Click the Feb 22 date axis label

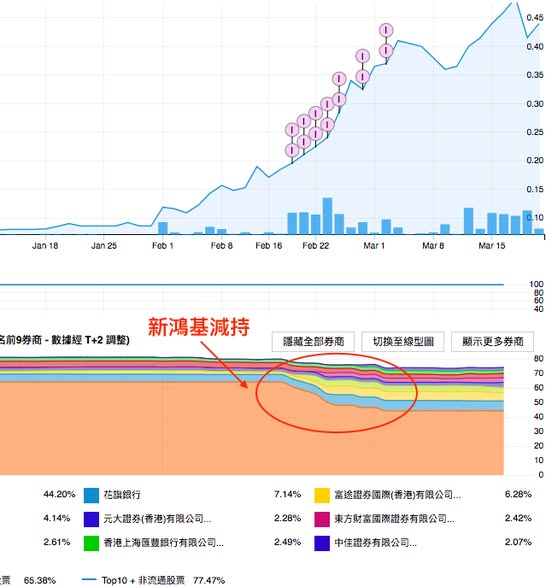pyautogui.click(x=315, y=246)
